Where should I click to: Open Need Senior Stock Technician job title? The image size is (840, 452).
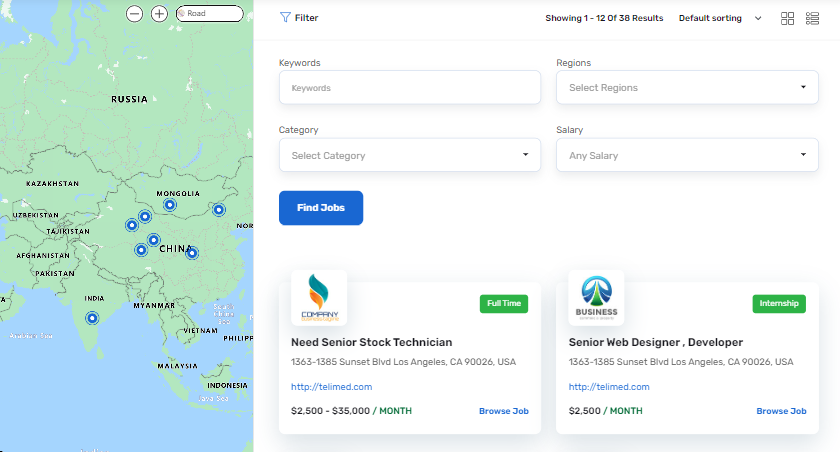(x=371, y=342)
